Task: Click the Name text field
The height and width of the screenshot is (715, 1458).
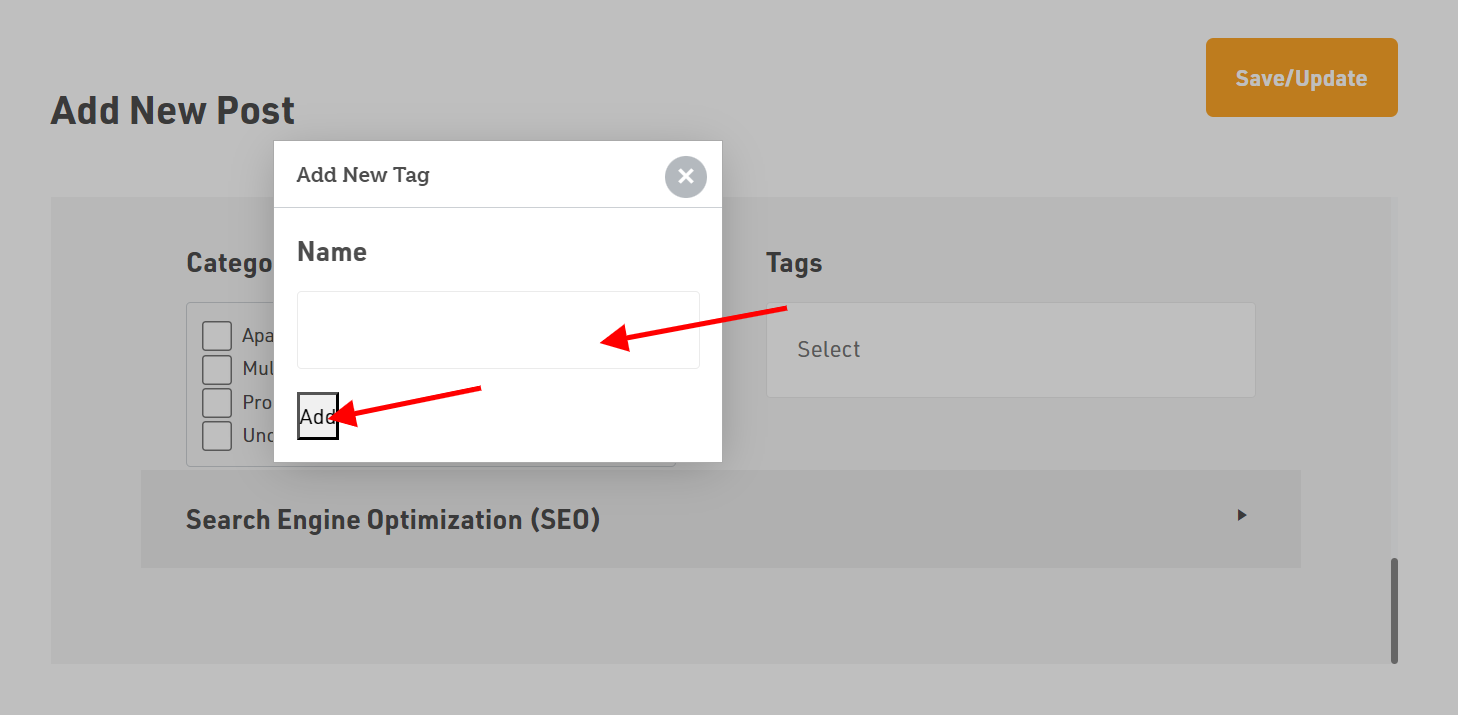Action: coord(497,330)
